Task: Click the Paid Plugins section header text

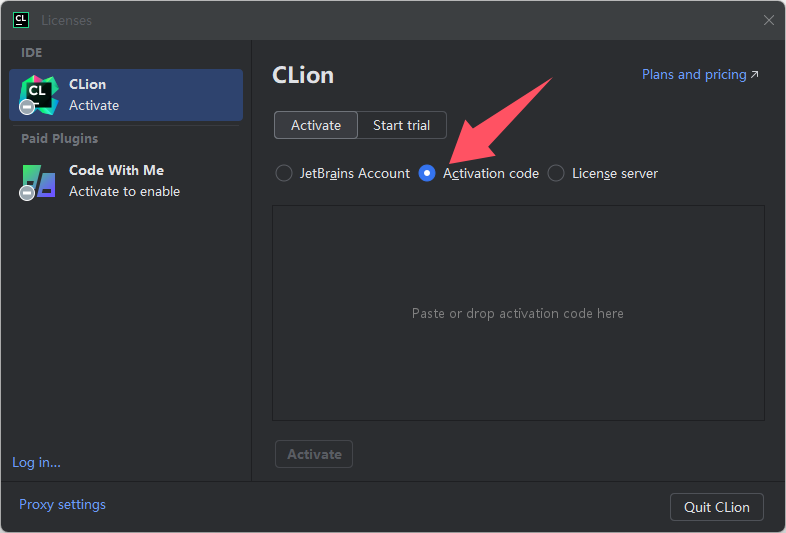Action: 60,138
